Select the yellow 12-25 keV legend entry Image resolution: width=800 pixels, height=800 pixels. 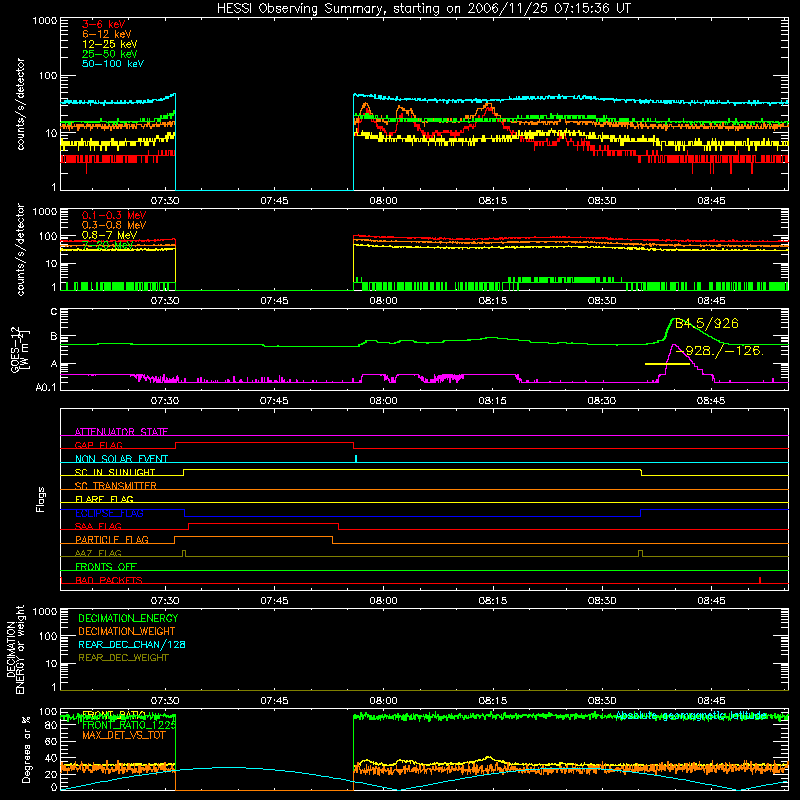click(x=110, y=44)
